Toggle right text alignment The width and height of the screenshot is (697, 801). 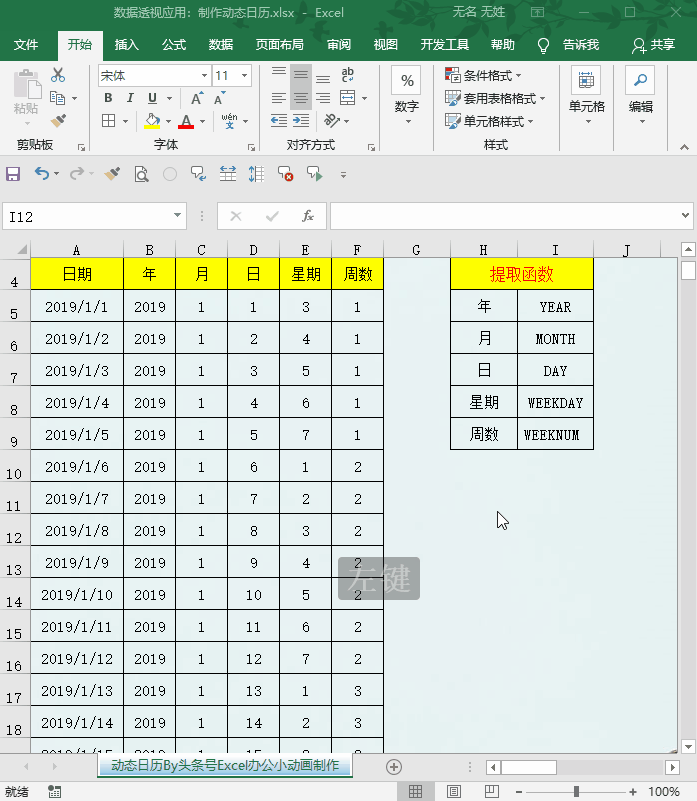[323, 98]
